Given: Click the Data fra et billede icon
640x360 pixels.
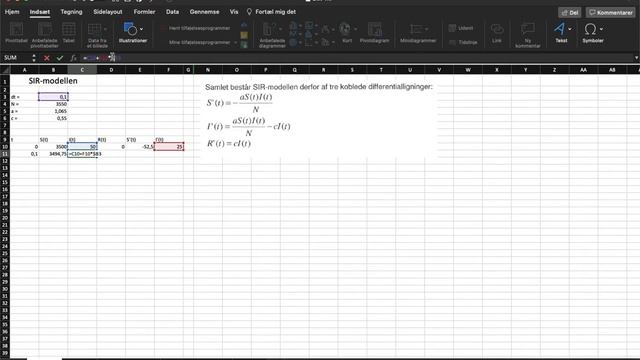Looking at the screenshot, I should click(94, 29).
